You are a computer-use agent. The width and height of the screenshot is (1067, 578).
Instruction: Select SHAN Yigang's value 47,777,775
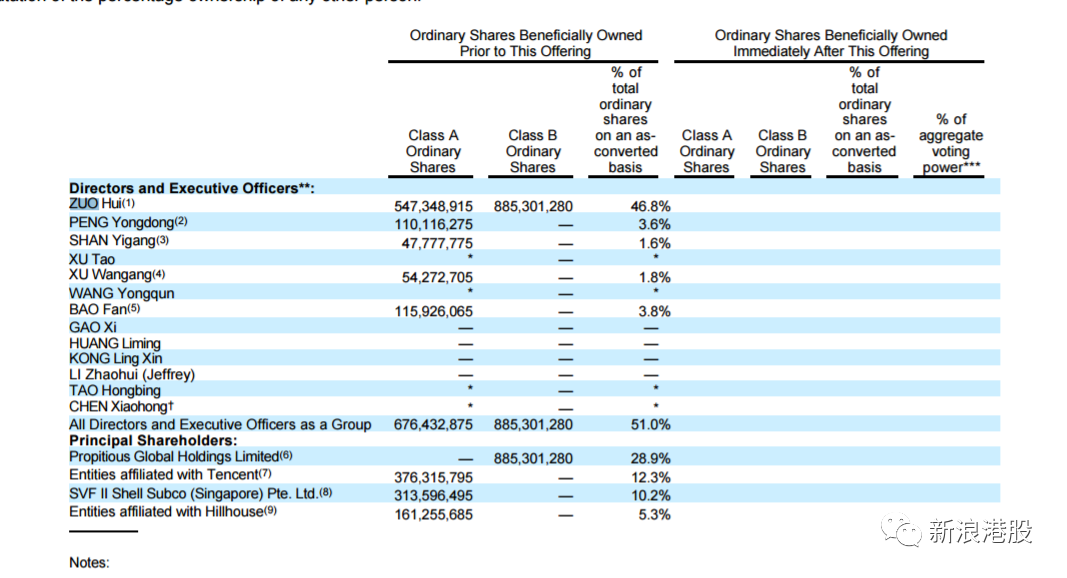(x=437, y=244)
